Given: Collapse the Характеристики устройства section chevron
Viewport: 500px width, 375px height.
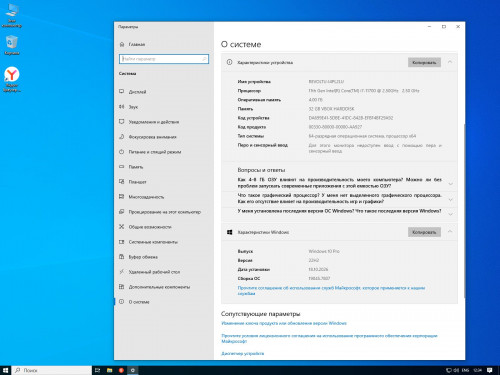Looking at the screenshot, I should pyautogui.click(x=450, y=62).
